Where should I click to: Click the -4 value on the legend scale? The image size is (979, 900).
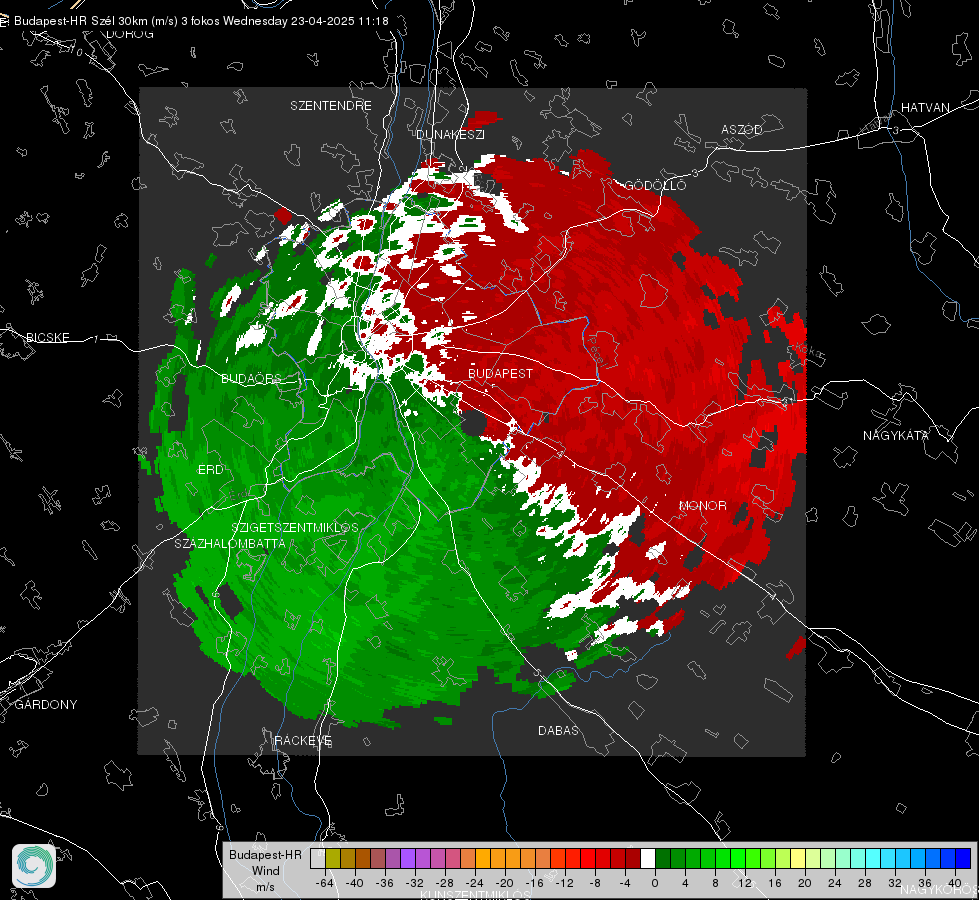625,883
